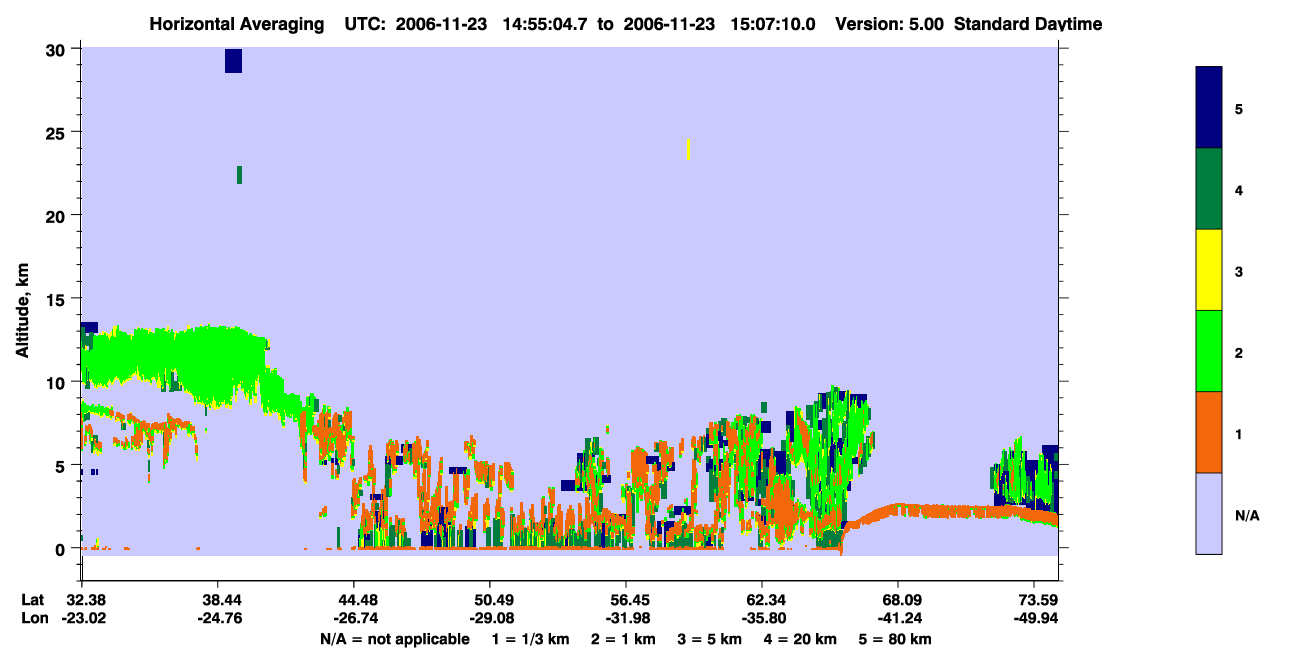
Task: Click the legend text '3 = 5 km'
Action: click(710, 639)
